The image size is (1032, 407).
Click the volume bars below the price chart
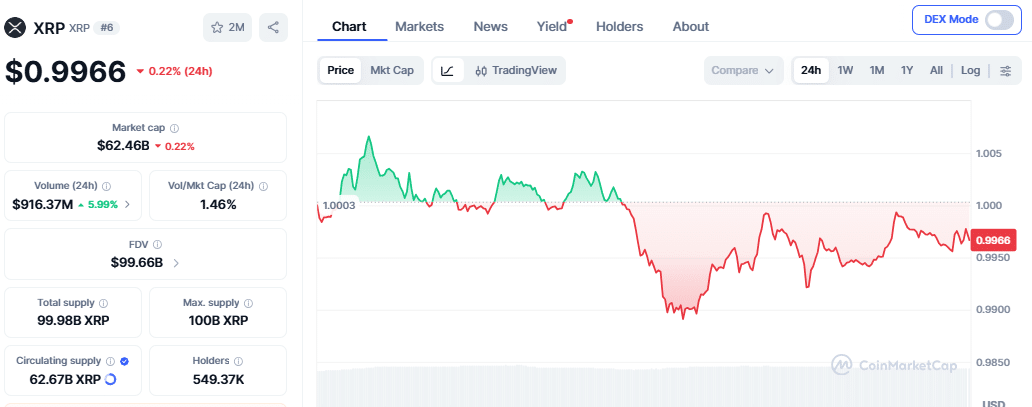point(643,387)
